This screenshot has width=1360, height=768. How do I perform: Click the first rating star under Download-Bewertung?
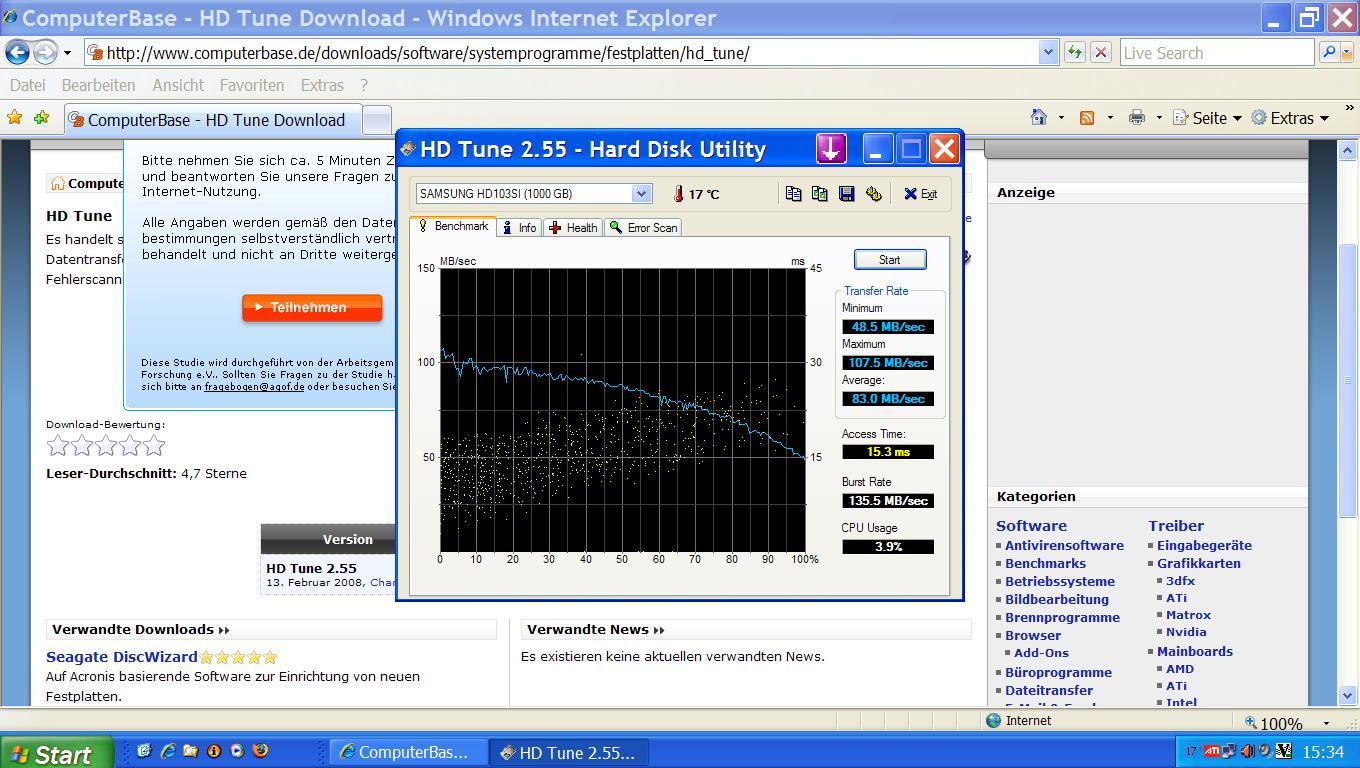tap(58, 446)
